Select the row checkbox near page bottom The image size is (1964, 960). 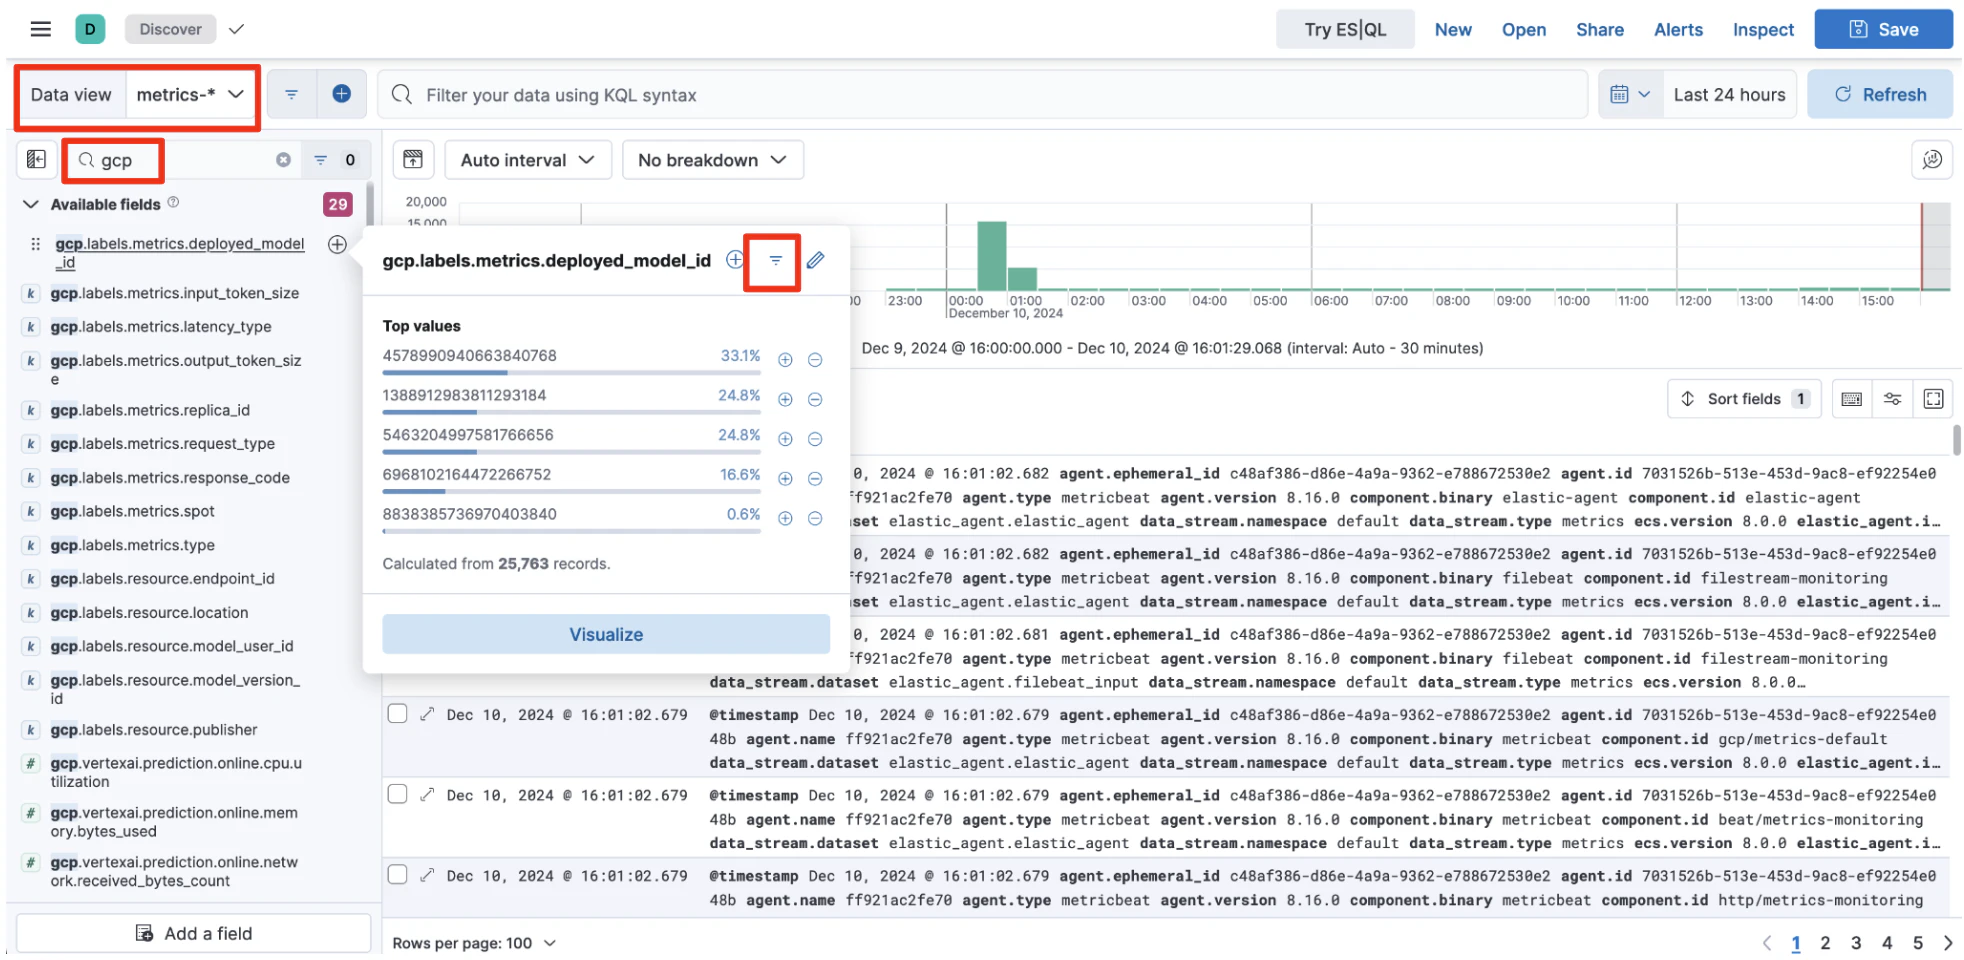397,875
